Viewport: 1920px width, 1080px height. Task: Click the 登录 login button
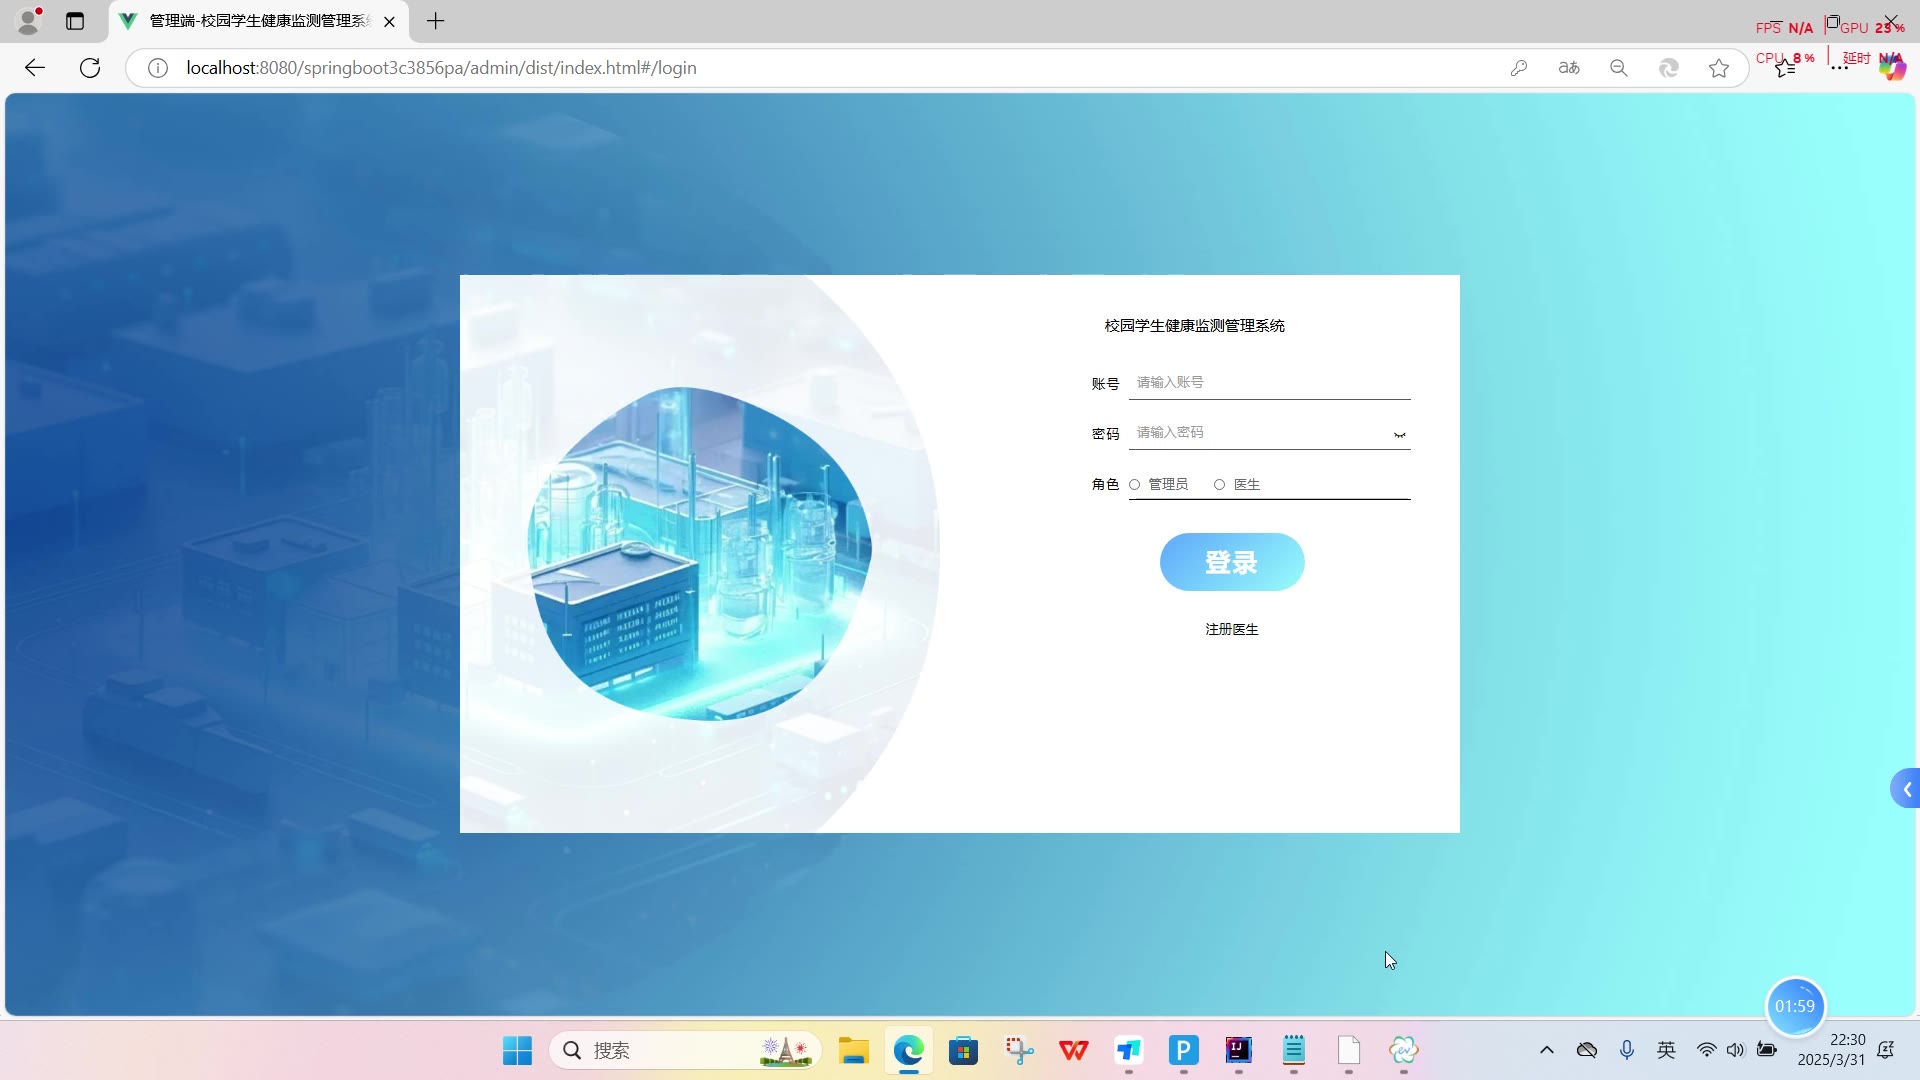[x=1231, y=562]
